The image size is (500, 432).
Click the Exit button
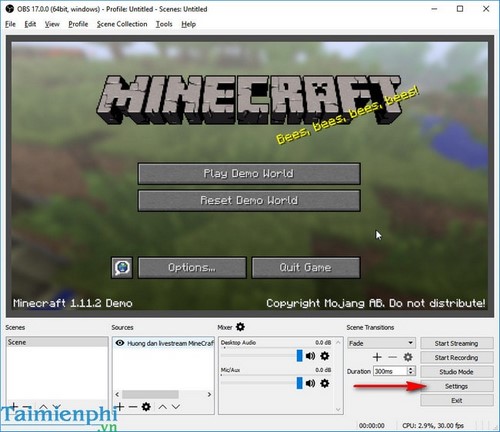click(457, 401)
